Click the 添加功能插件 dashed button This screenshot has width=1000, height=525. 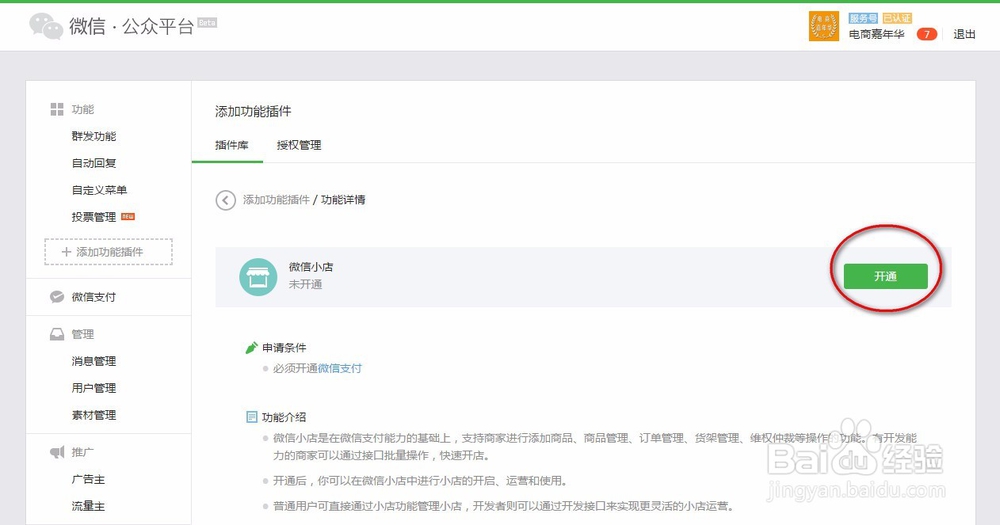pos(108,252)
